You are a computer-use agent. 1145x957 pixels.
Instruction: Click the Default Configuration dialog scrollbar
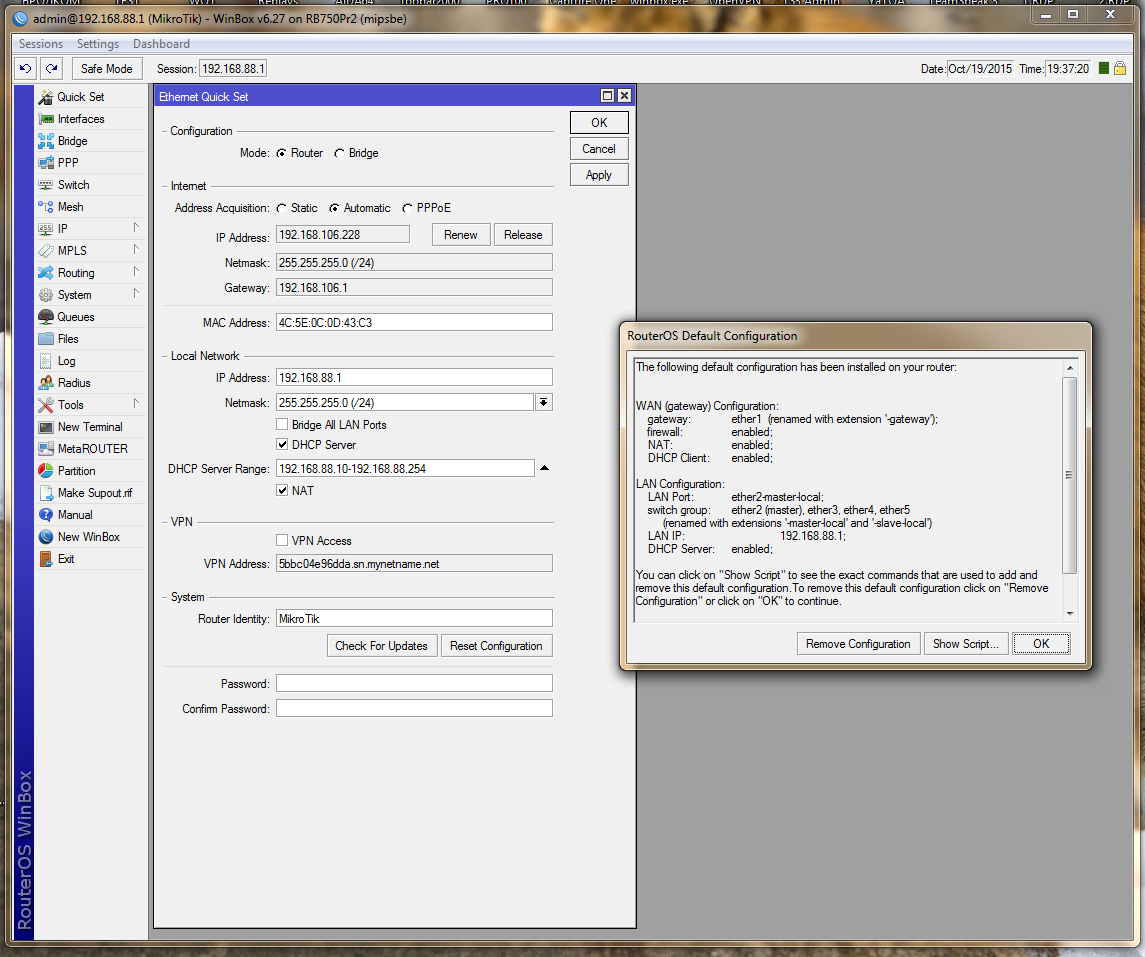tap(1069, 475)
